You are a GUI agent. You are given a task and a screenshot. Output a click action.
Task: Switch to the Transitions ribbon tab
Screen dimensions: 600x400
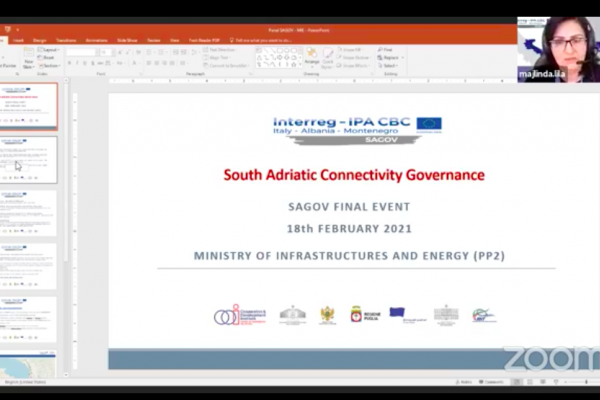[66, 40]
